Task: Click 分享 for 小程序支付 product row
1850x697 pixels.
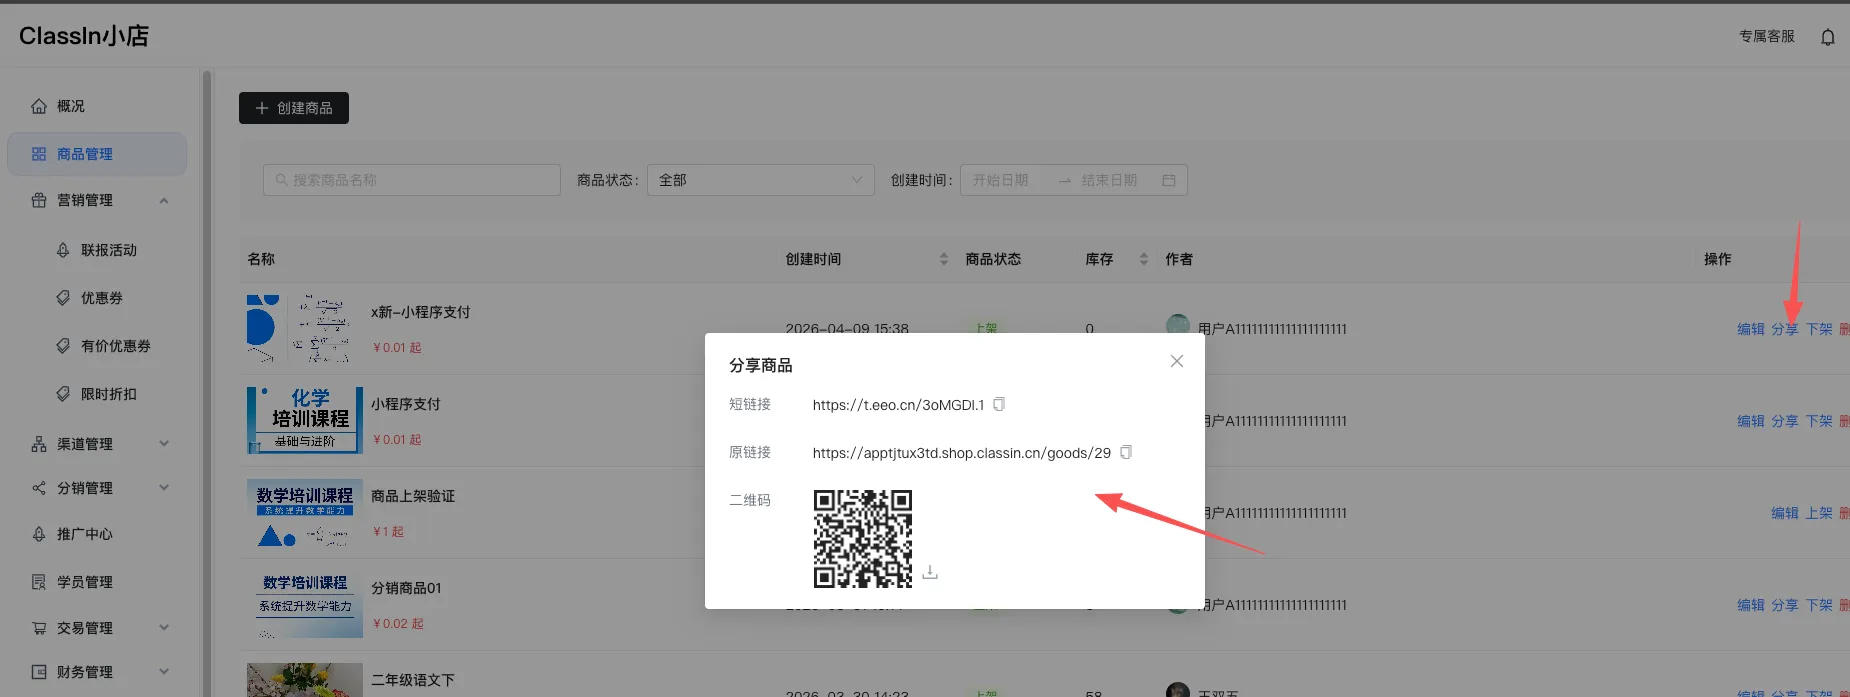Action: [1785, 421]
